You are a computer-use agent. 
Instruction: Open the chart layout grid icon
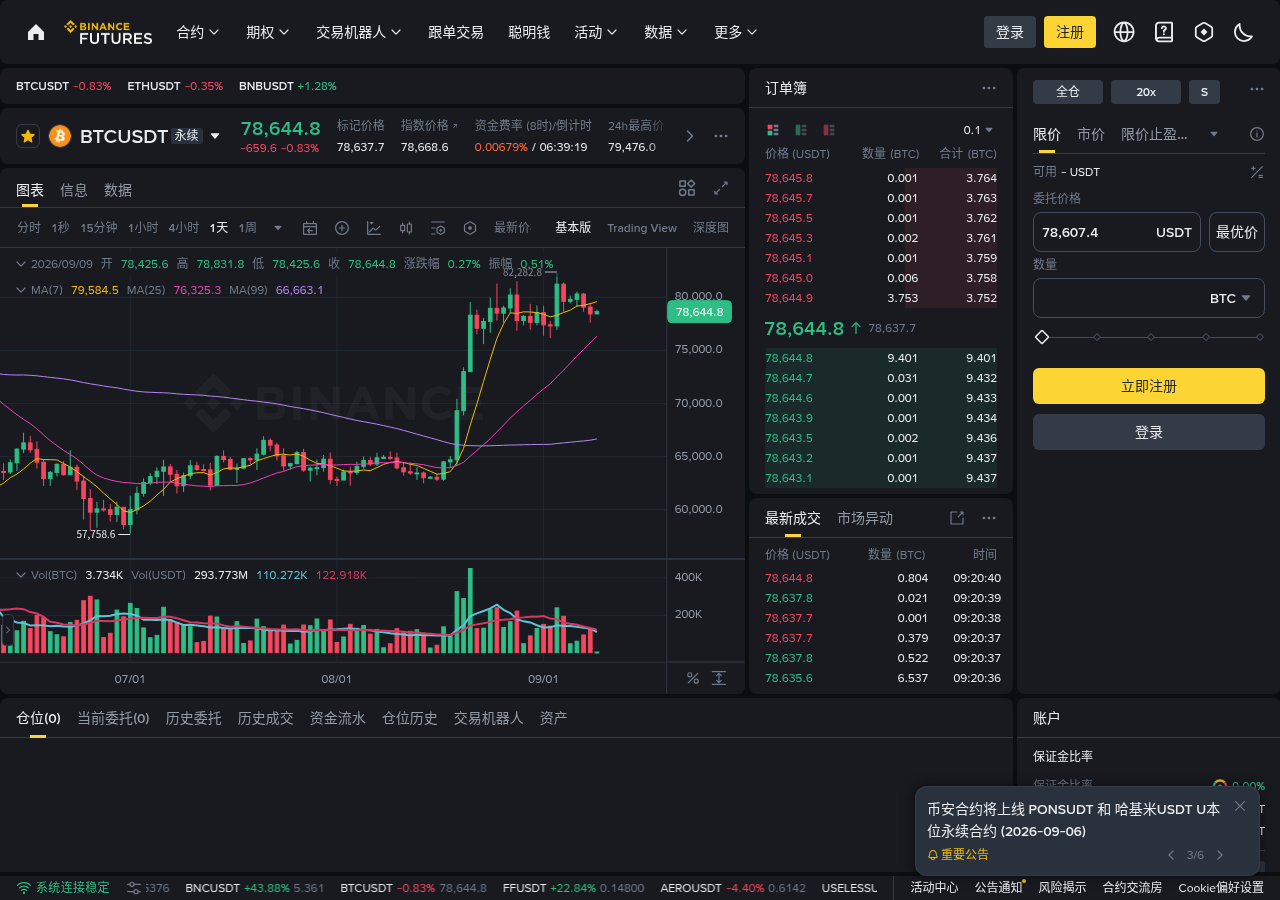pyautogui.click(x=687, y=188)
